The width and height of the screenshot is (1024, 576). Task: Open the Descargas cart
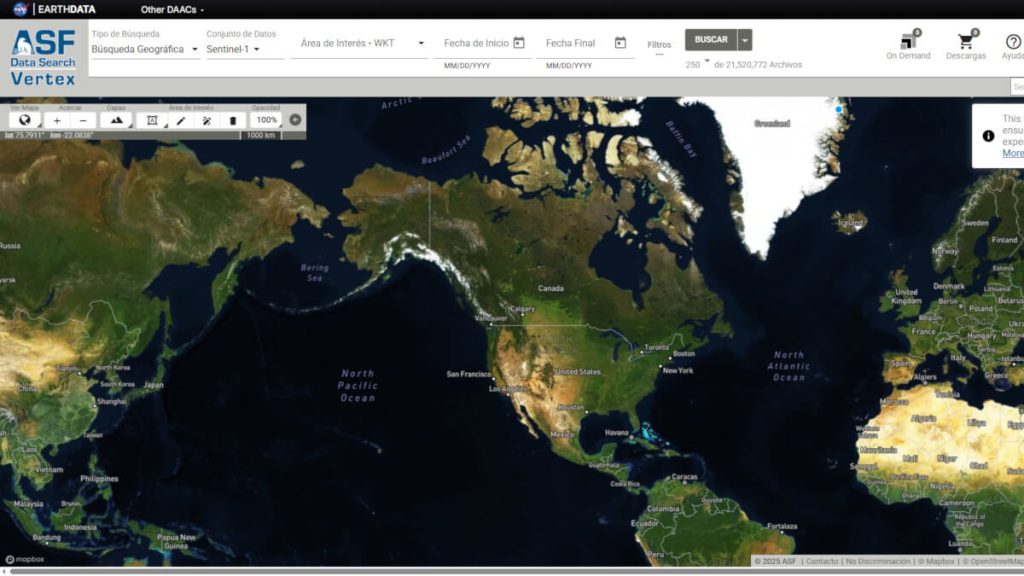(966, 46)
